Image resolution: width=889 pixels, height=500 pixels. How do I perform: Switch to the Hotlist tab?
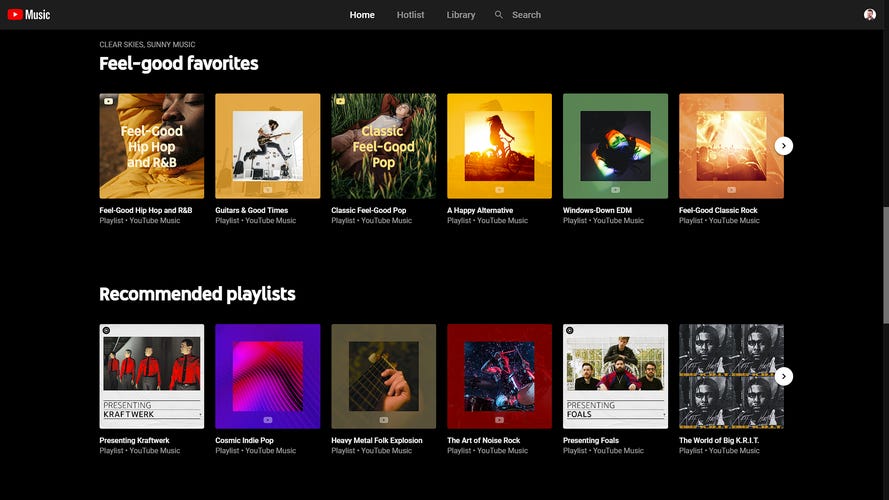tap(410, 15)
